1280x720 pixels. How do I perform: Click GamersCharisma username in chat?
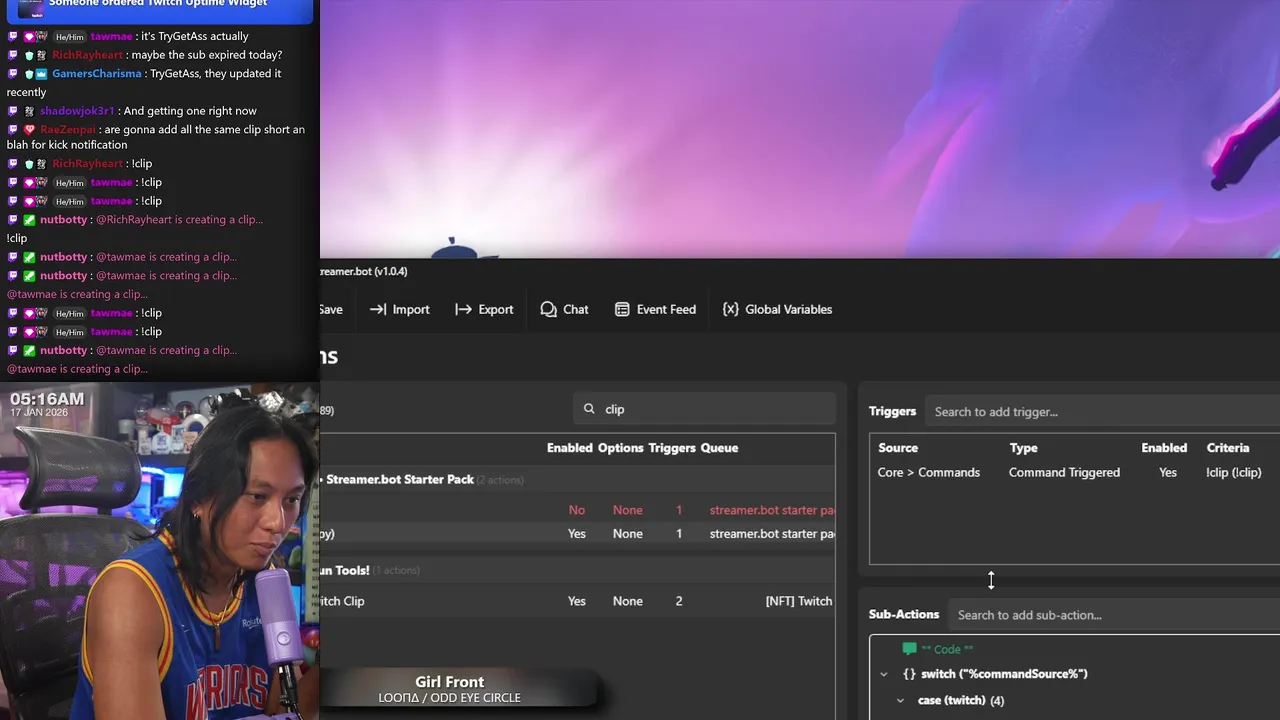pos(97,74)
